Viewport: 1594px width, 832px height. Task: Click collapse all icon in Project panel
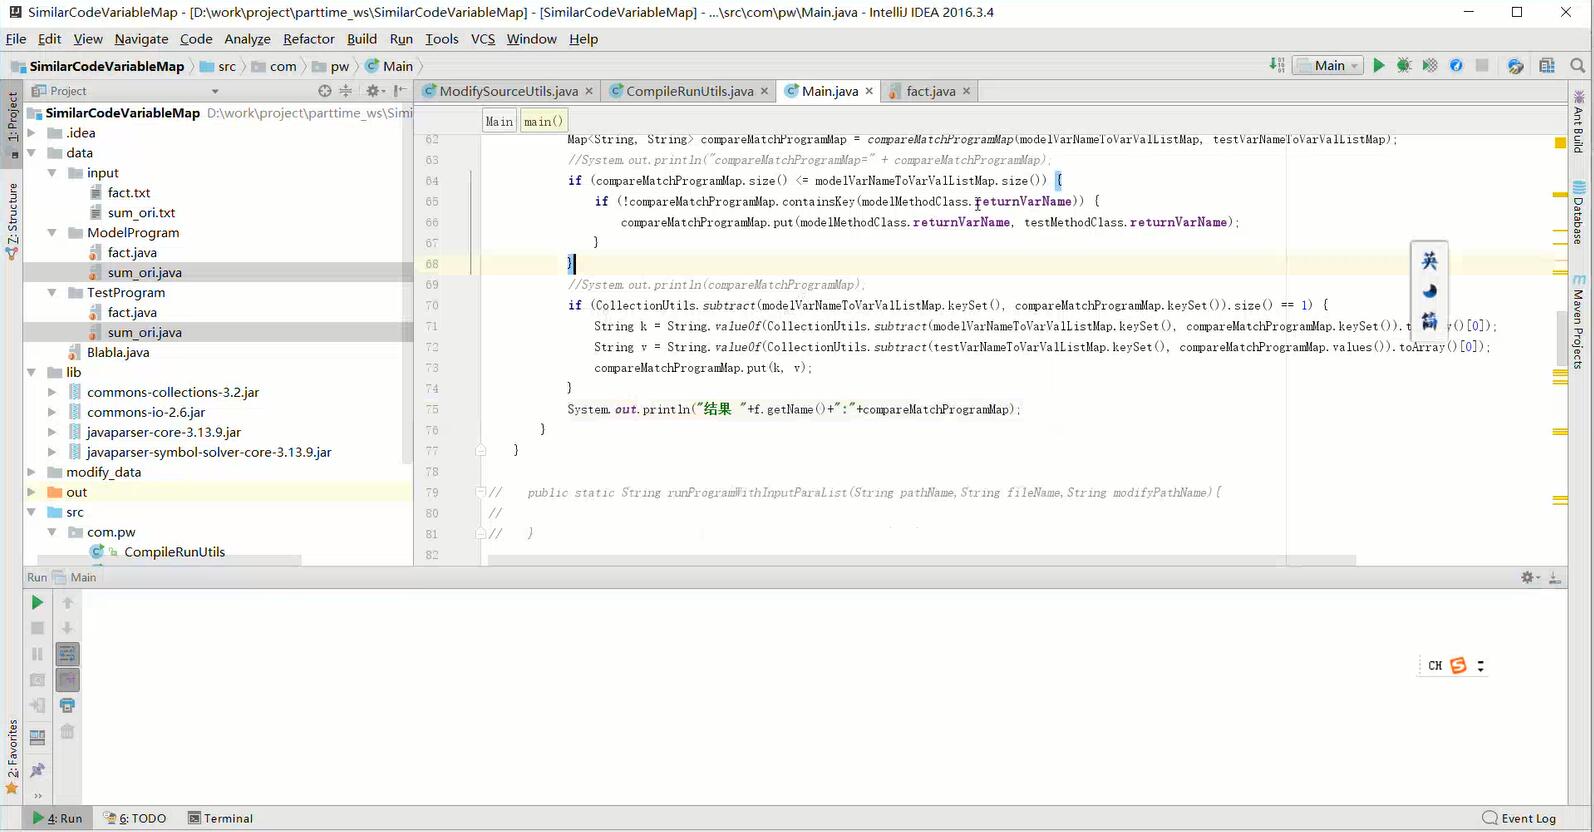pos(346,91)
